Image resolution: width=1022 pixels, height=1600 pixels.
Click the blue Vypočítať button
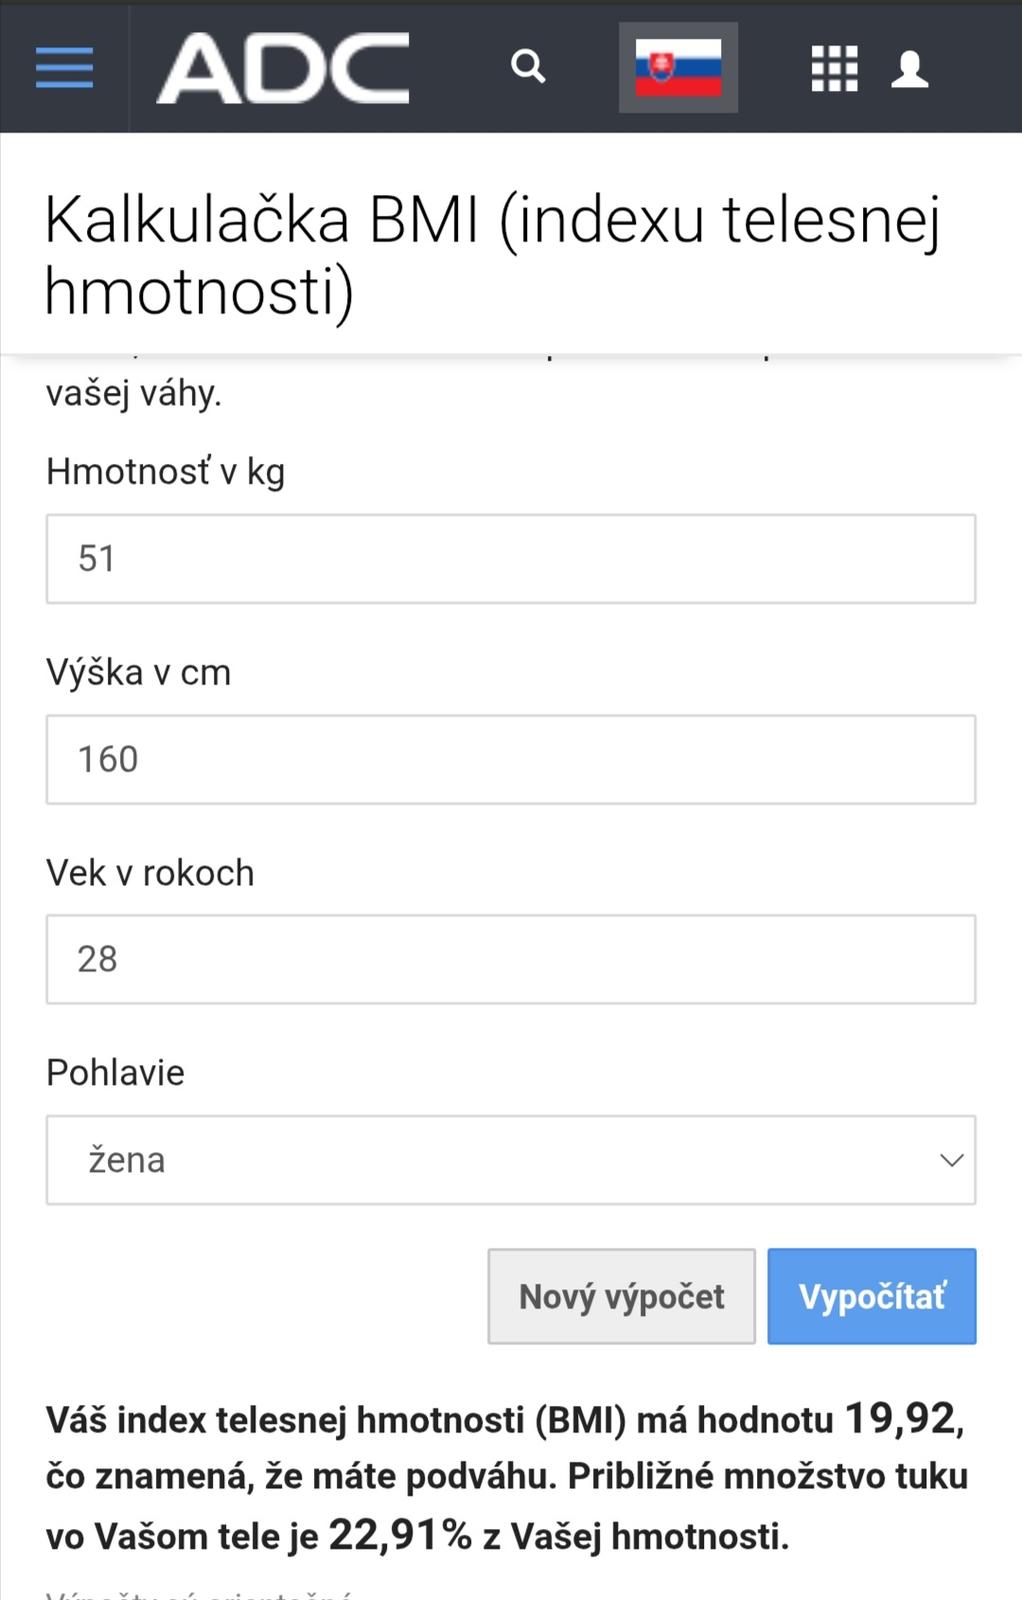click(871, 1296)
